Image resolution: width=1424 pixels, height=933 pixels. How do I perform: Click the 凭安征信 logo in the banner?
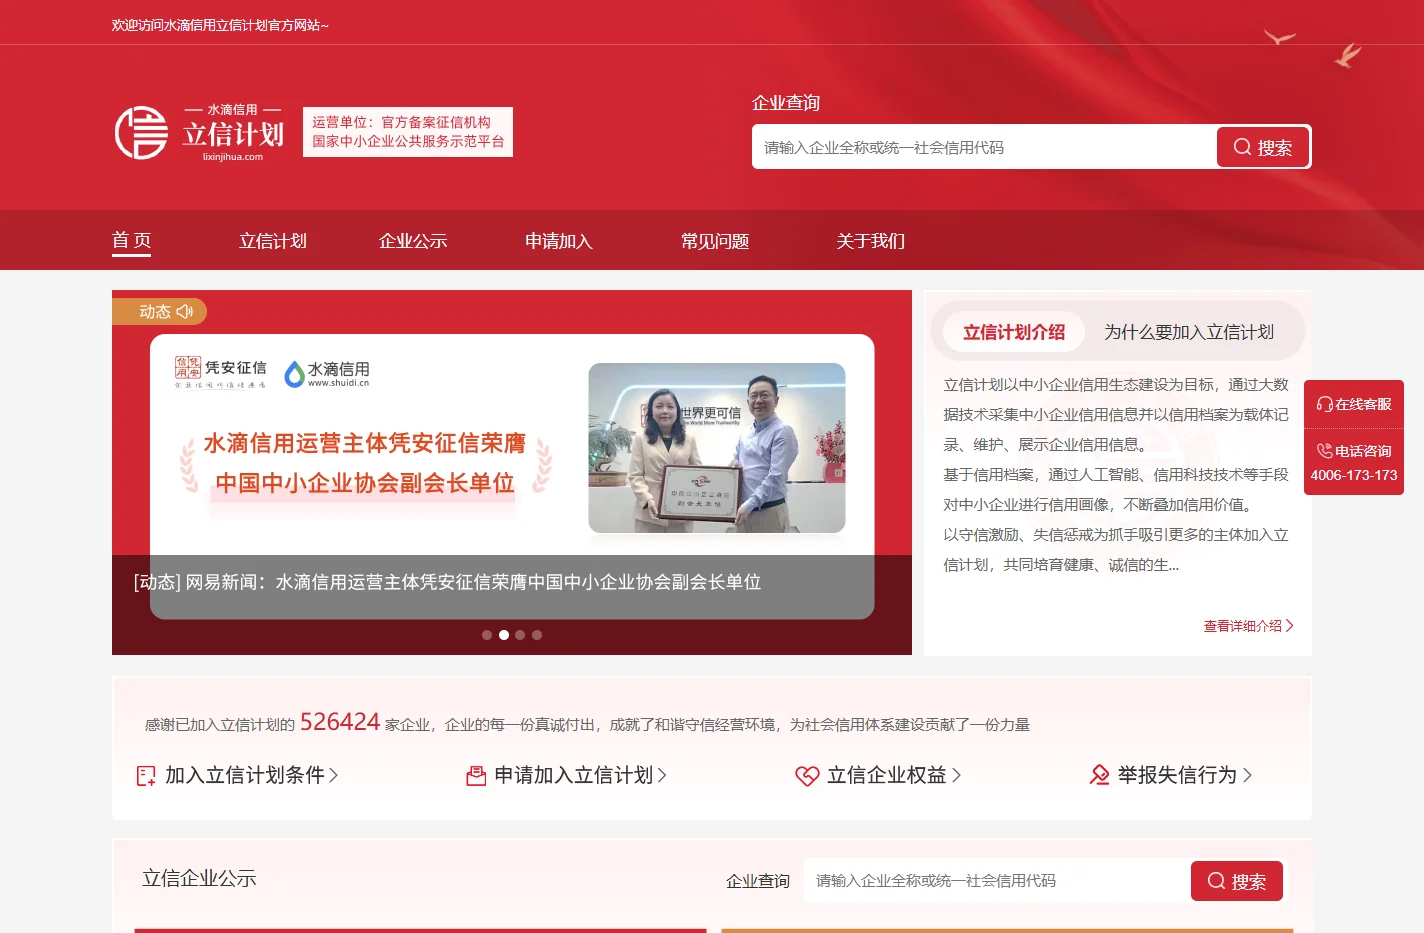coord(221,371)
